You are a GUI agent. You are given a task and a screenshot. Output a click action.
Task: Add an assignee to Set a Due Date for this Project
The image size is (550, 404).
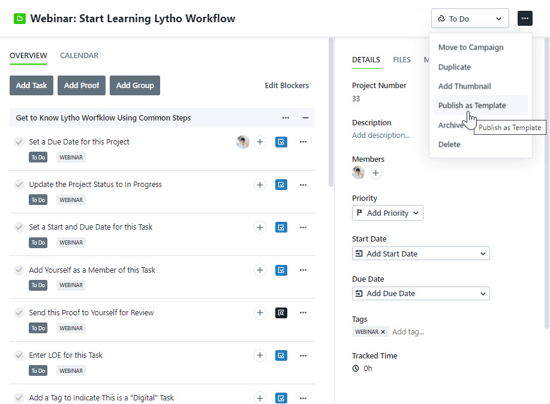click(260, 142)
